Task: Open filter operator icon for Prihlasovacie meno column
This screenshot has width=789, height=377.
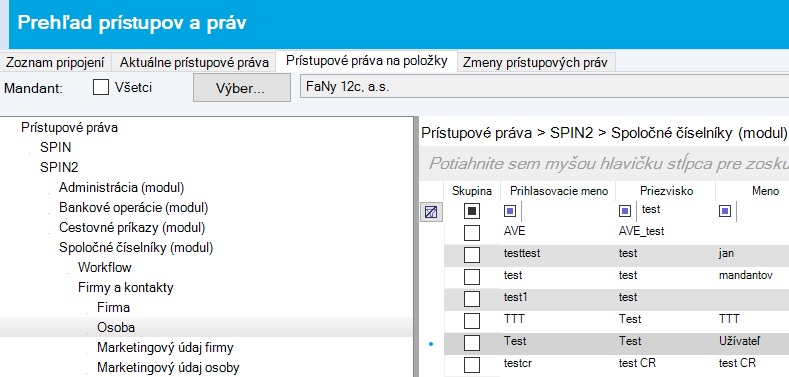Action: [x=509, y=211]
